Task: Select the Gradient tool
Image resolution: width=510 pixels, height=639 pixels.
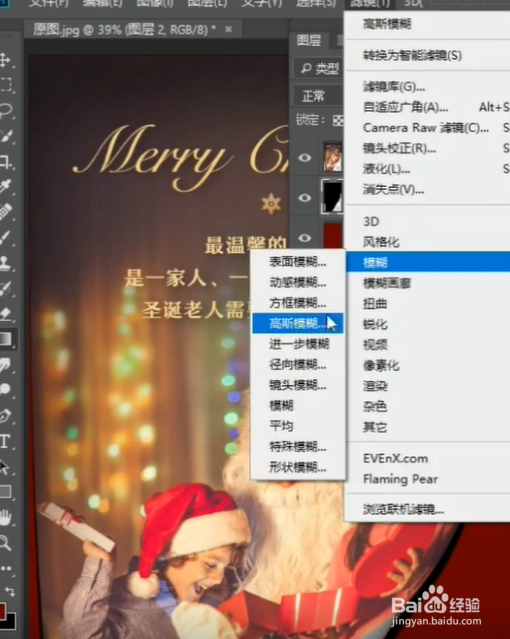Action: click(6, 339)
